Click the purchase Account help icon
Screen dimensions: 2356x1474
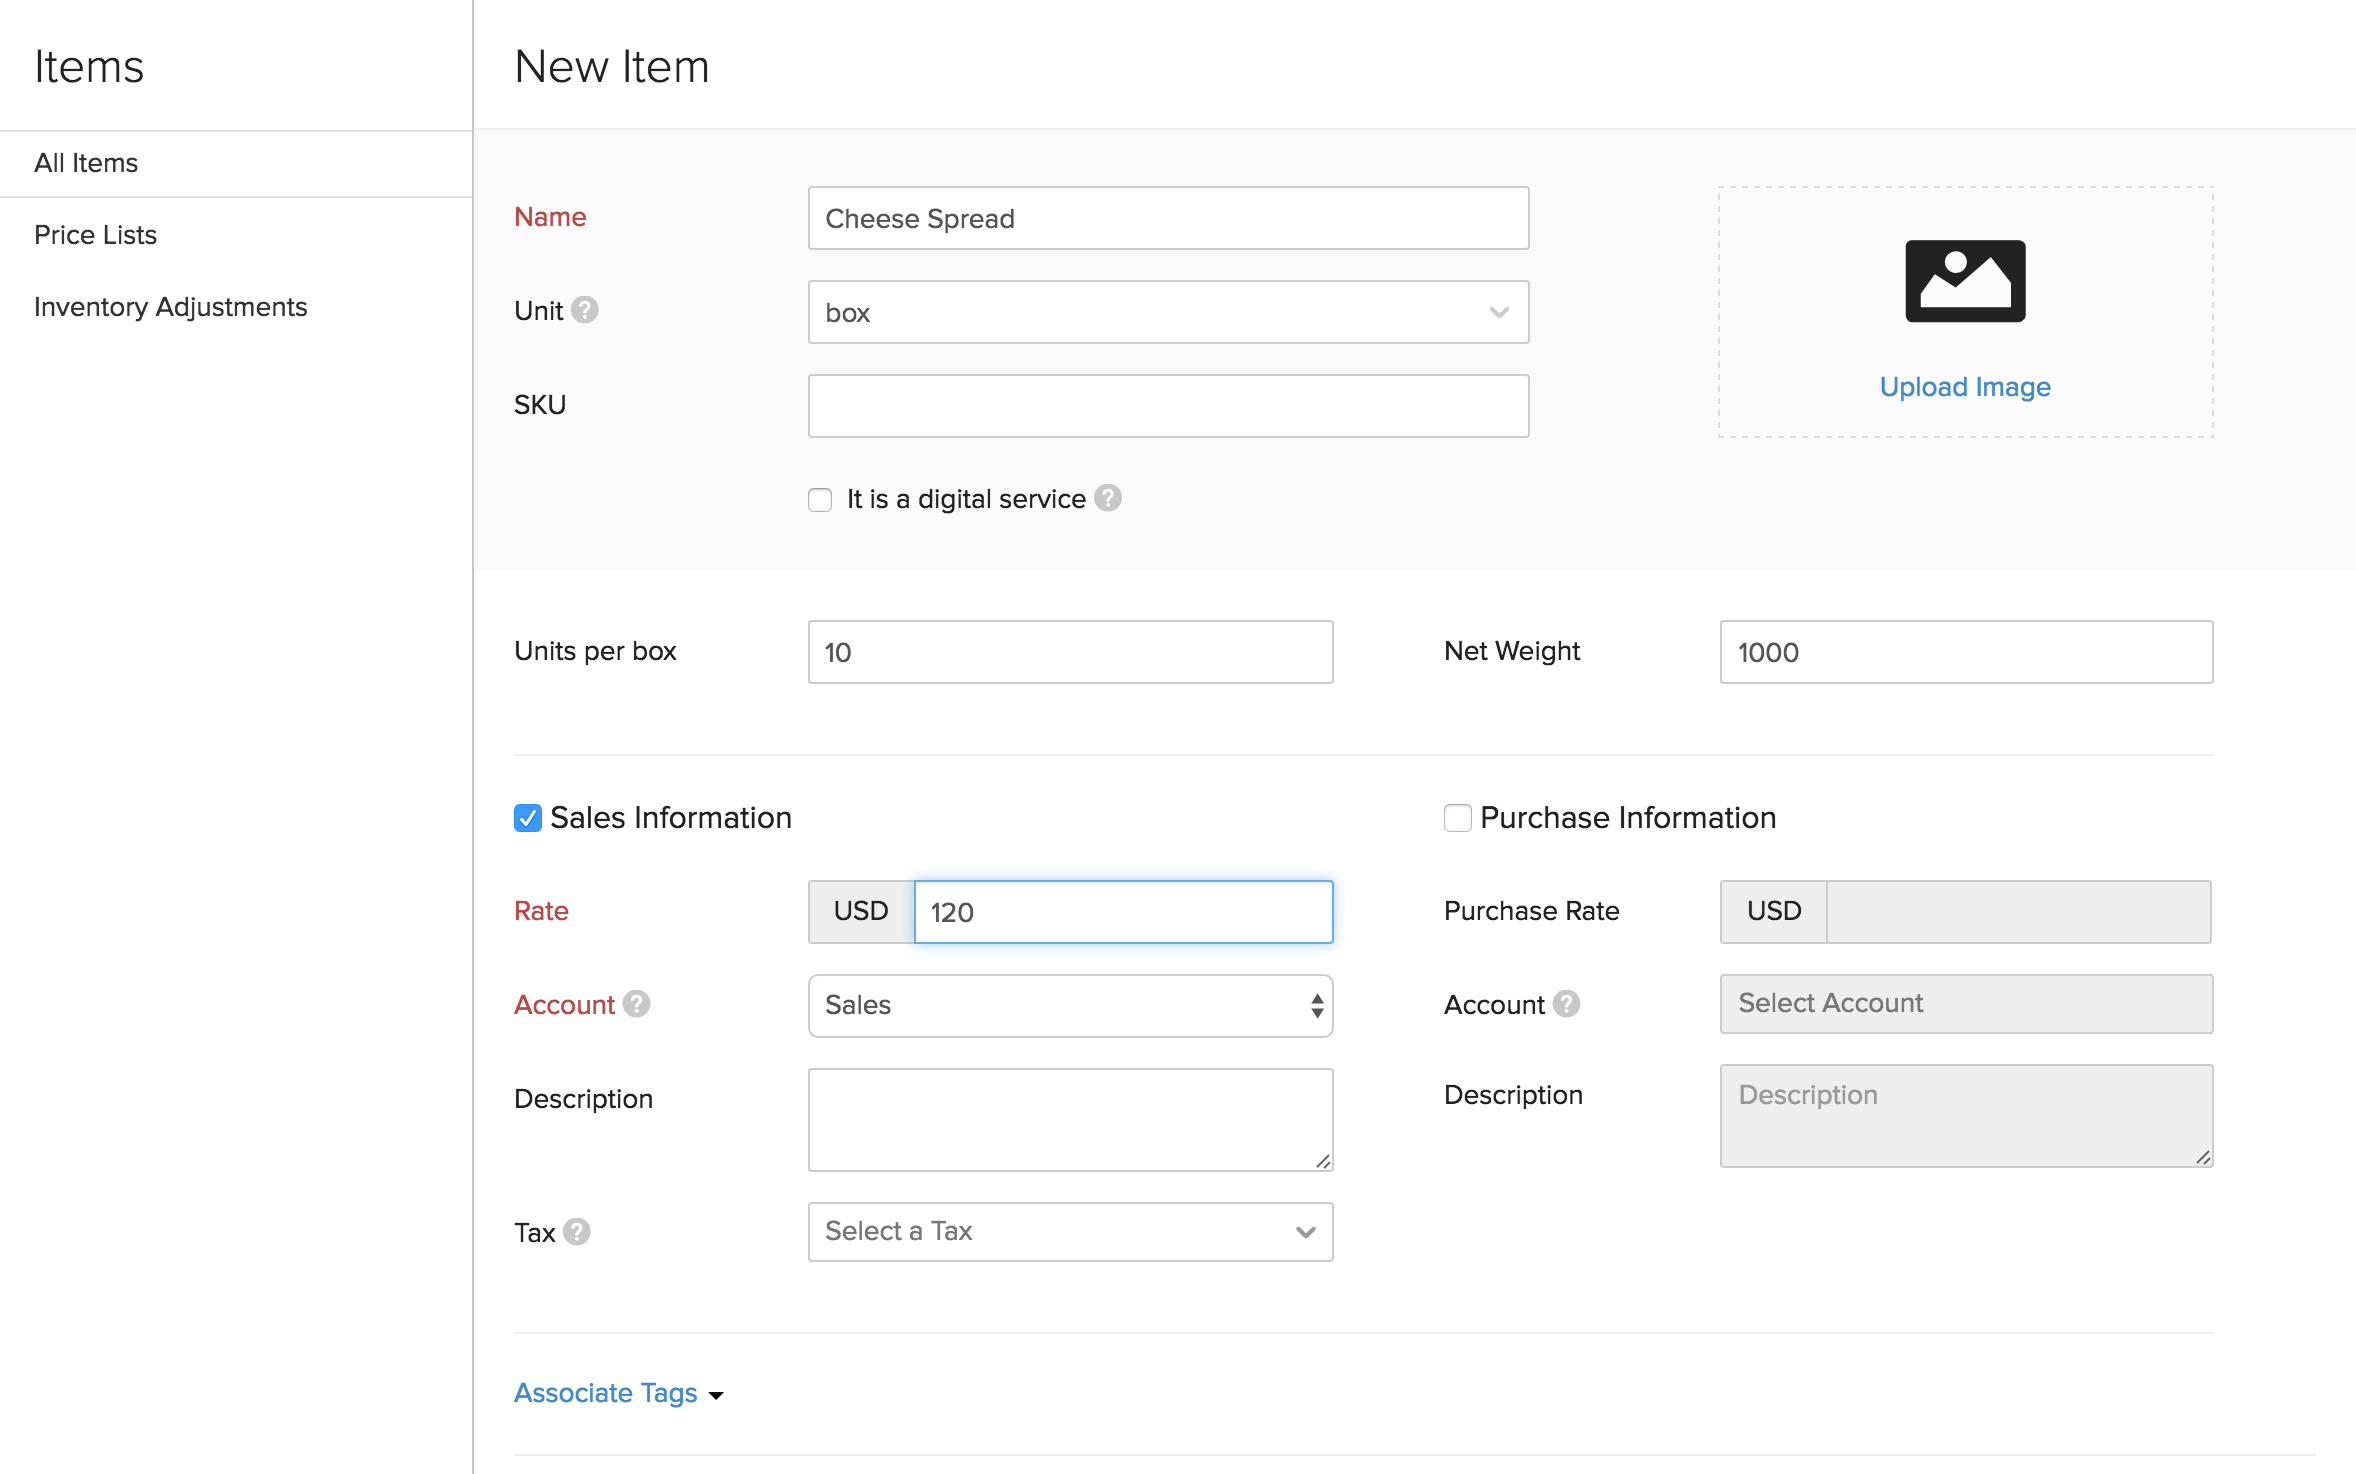(1567, 1004)
